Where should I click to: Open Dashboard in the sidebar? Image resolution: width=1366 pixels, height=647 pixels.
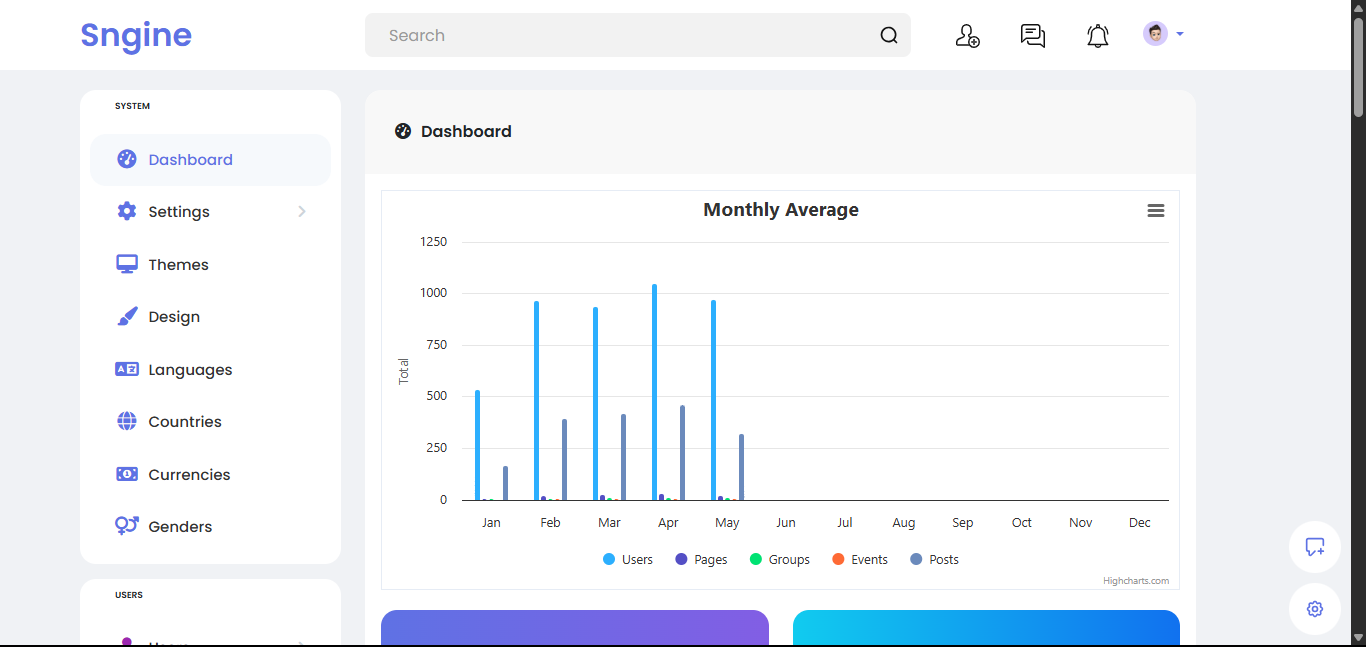pyautogui.click(x=210, y=160)
